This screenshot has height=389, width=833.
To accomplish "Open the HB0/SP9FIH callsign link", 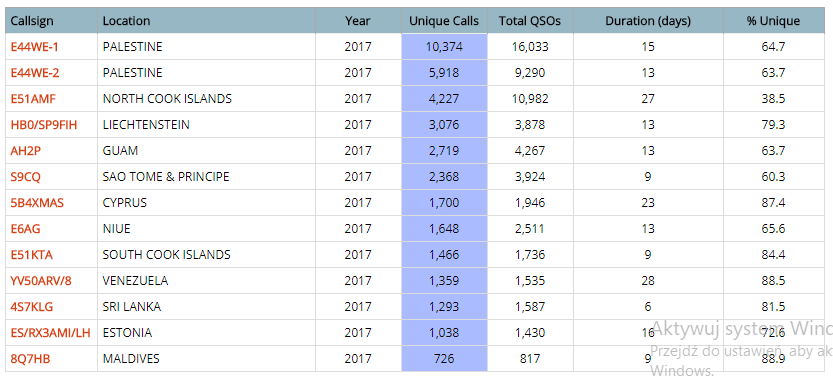I will pos(44,125).
